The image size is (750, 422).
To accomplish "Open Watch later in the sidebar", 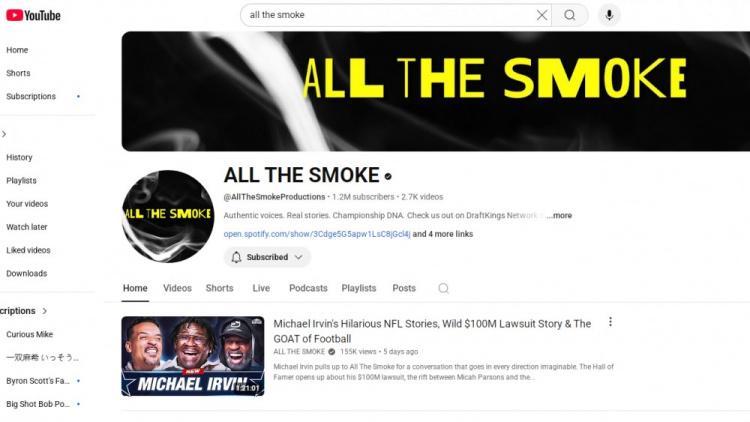I will [x=27, y=227].
